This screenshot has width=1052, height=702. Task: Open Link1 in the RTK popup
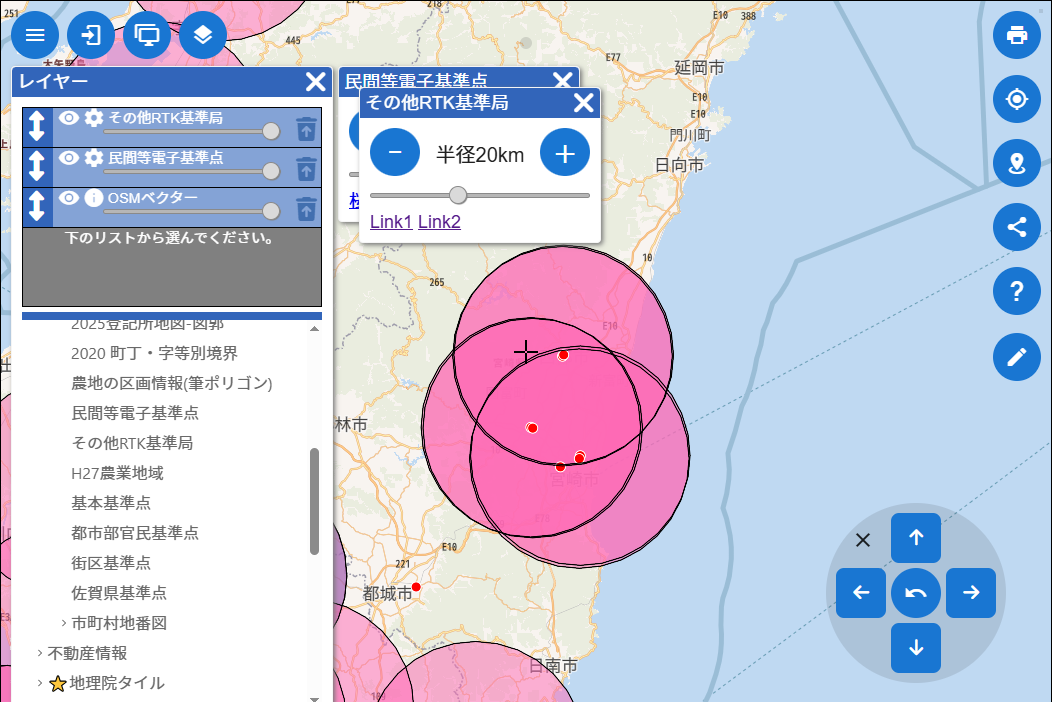click(390, 221)
